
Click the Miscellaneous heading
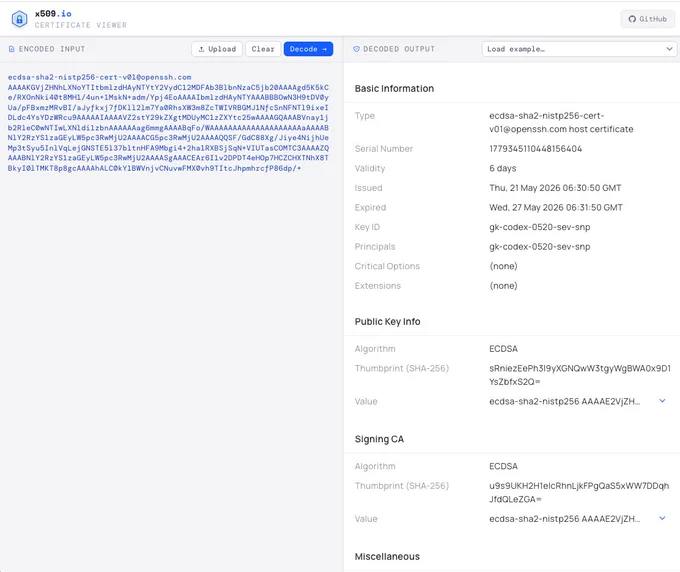(x=387, y=556)
